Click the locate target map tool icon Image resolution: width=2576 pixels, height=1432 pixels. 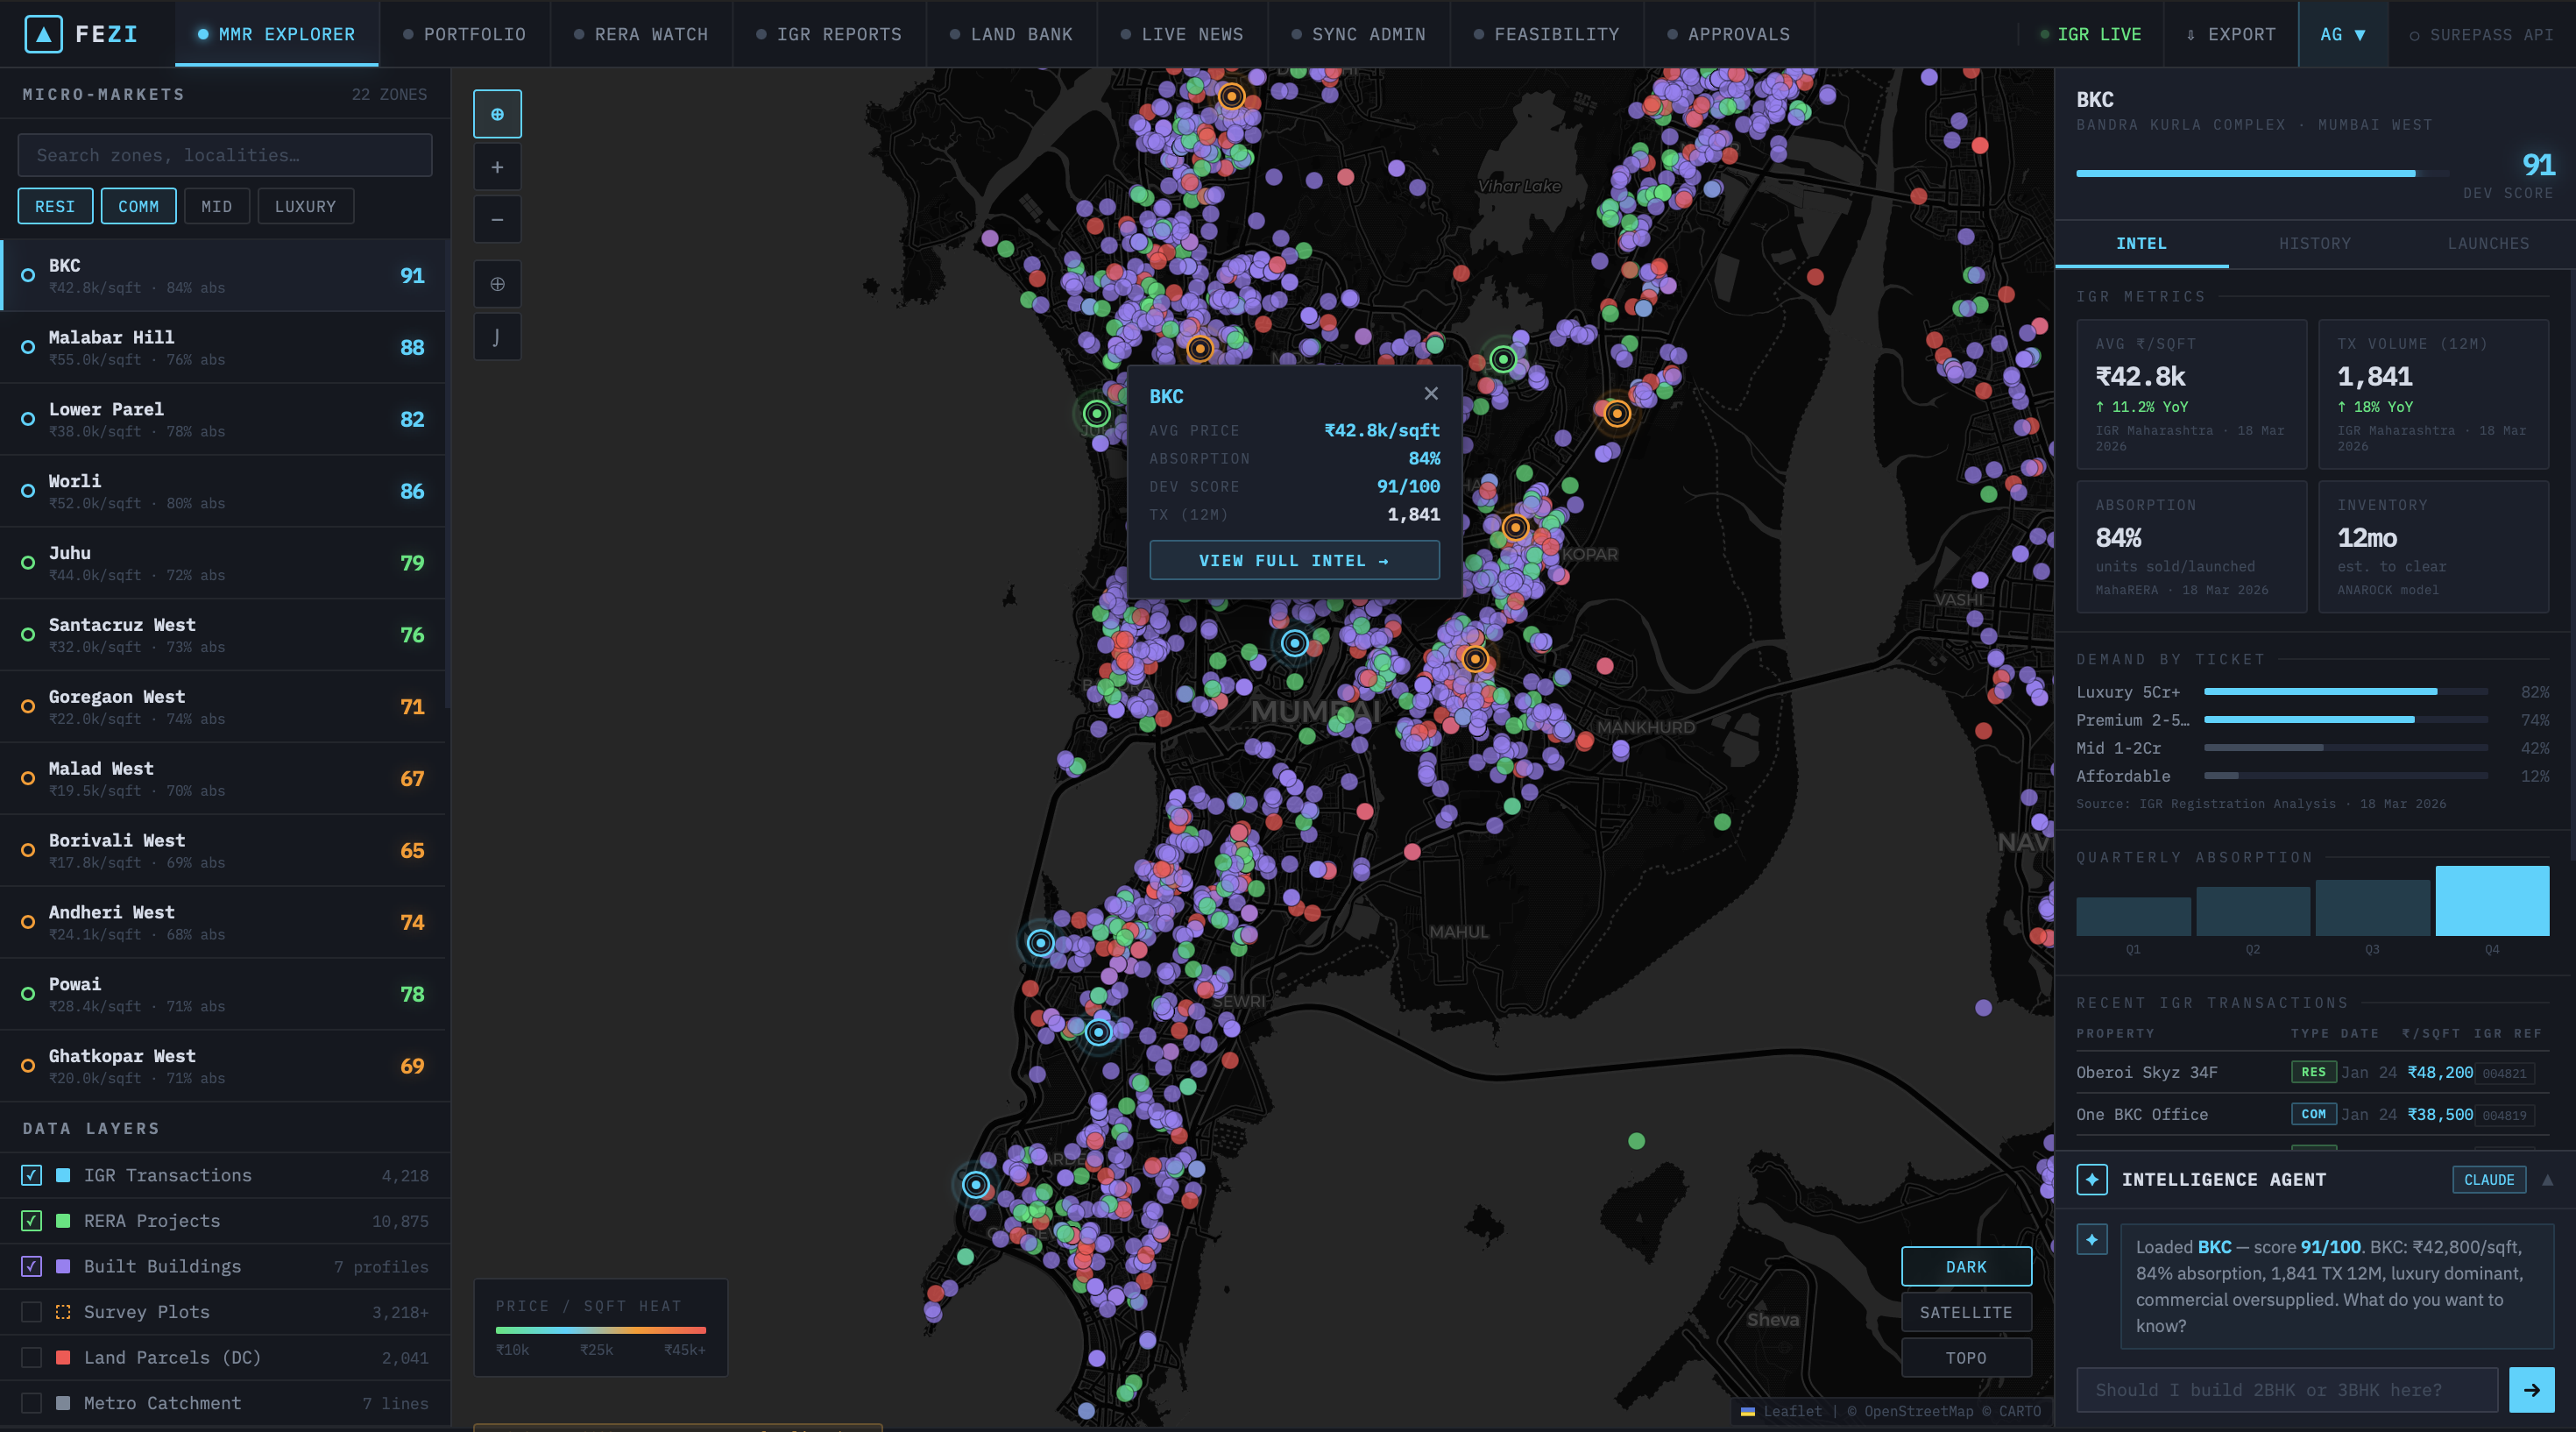click(x=497, y=114)
